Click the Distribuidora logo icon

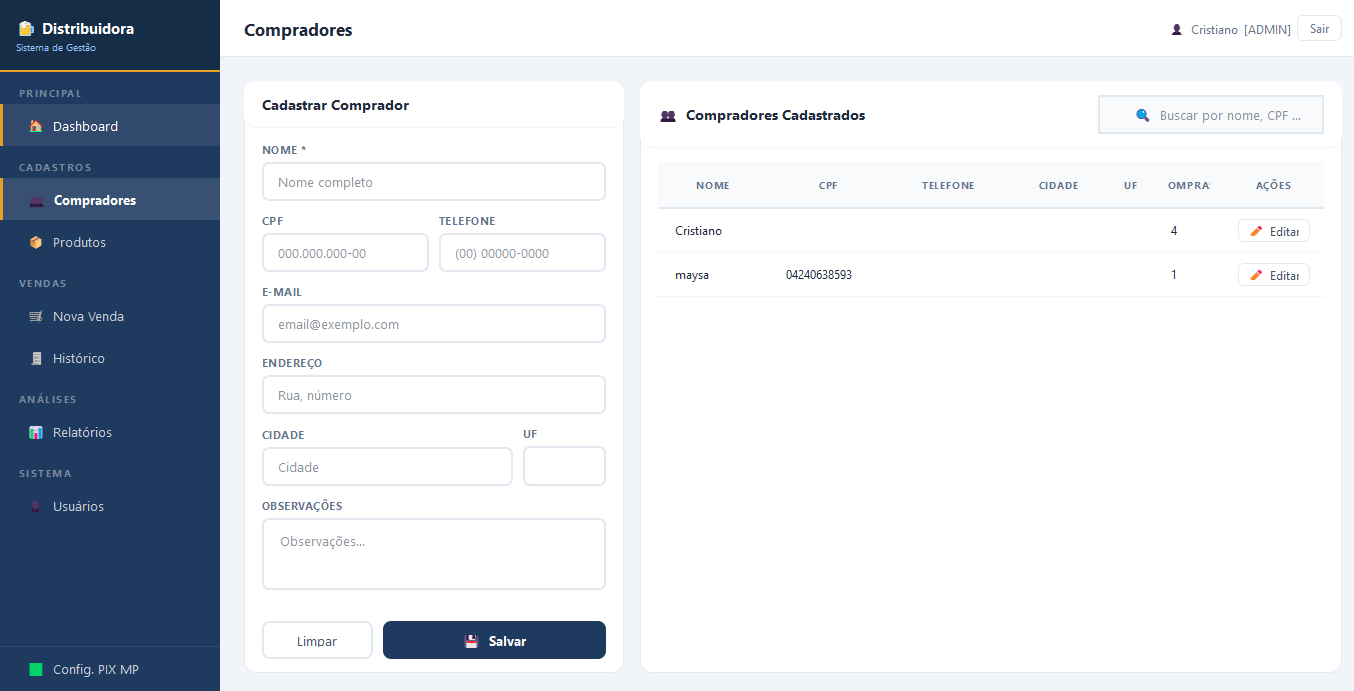pyautogui.click(x=26, y=29)
